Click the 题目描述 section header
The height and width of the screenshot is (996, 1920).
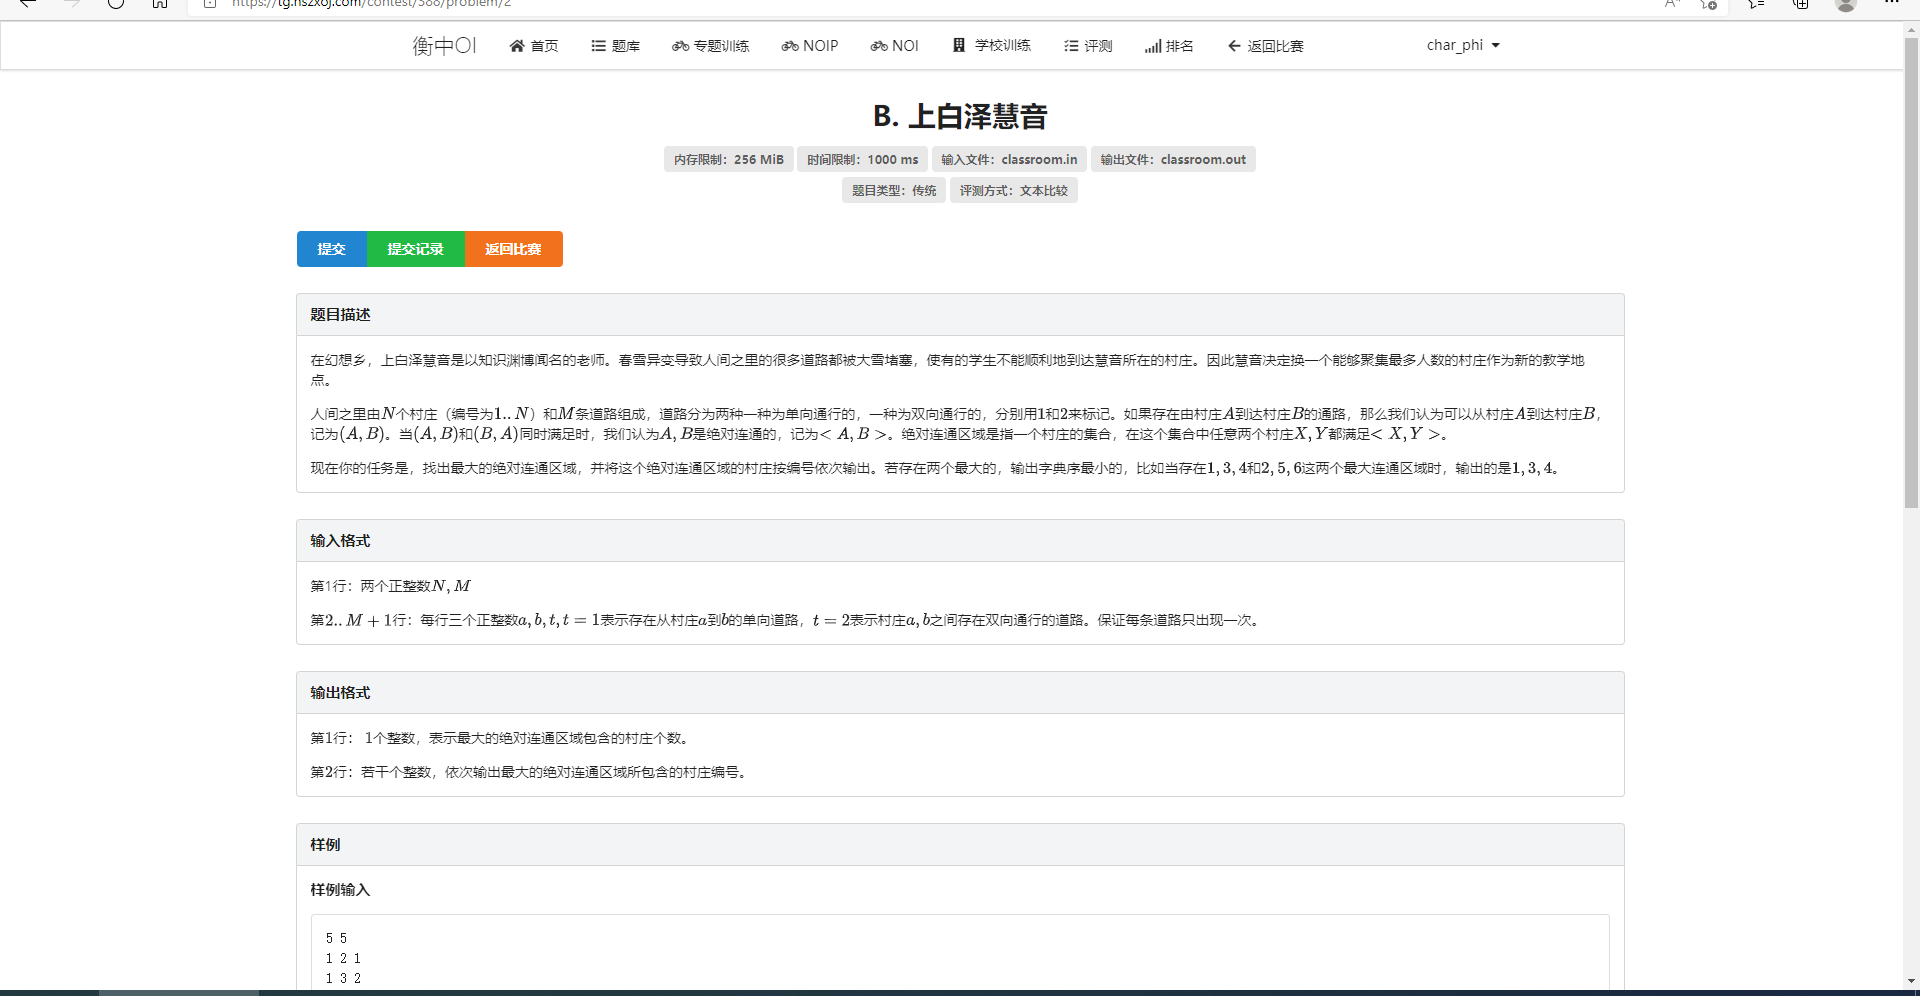point(960,315)
